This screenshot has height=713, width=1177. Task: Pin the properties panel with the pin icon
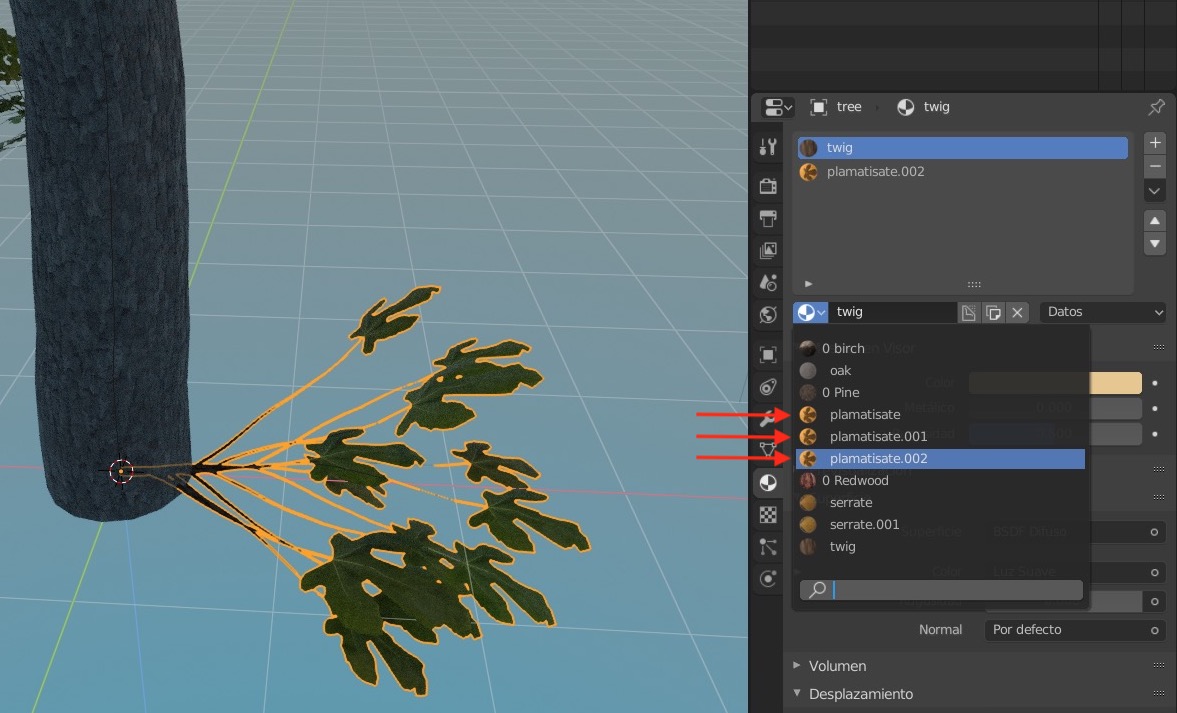coord(1156,107)
